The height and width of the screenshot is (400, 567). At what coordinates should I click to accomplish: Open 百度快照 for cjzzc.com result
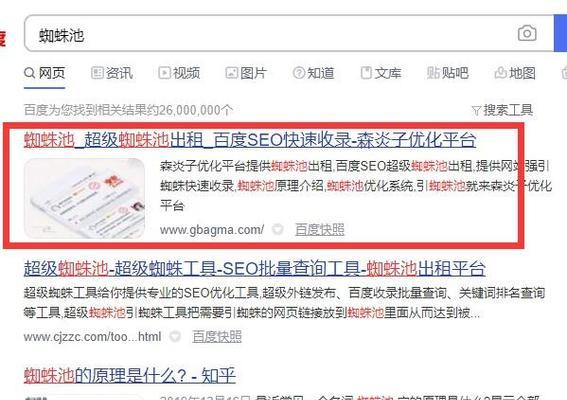[217, 337]
